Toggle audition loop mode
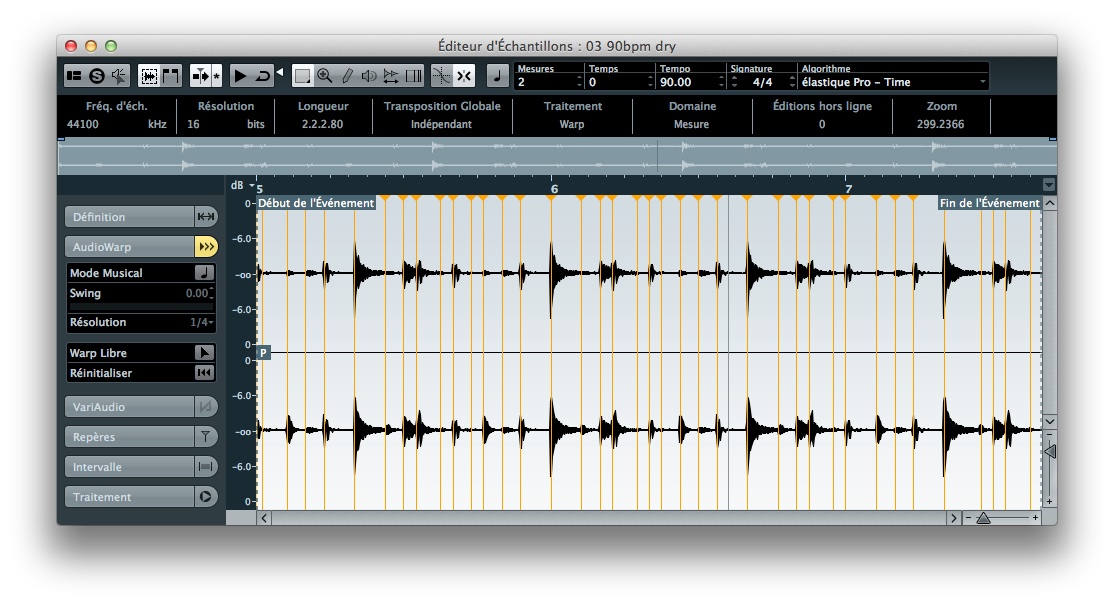This screenshot has height=604, width=1114. (263, 75)
